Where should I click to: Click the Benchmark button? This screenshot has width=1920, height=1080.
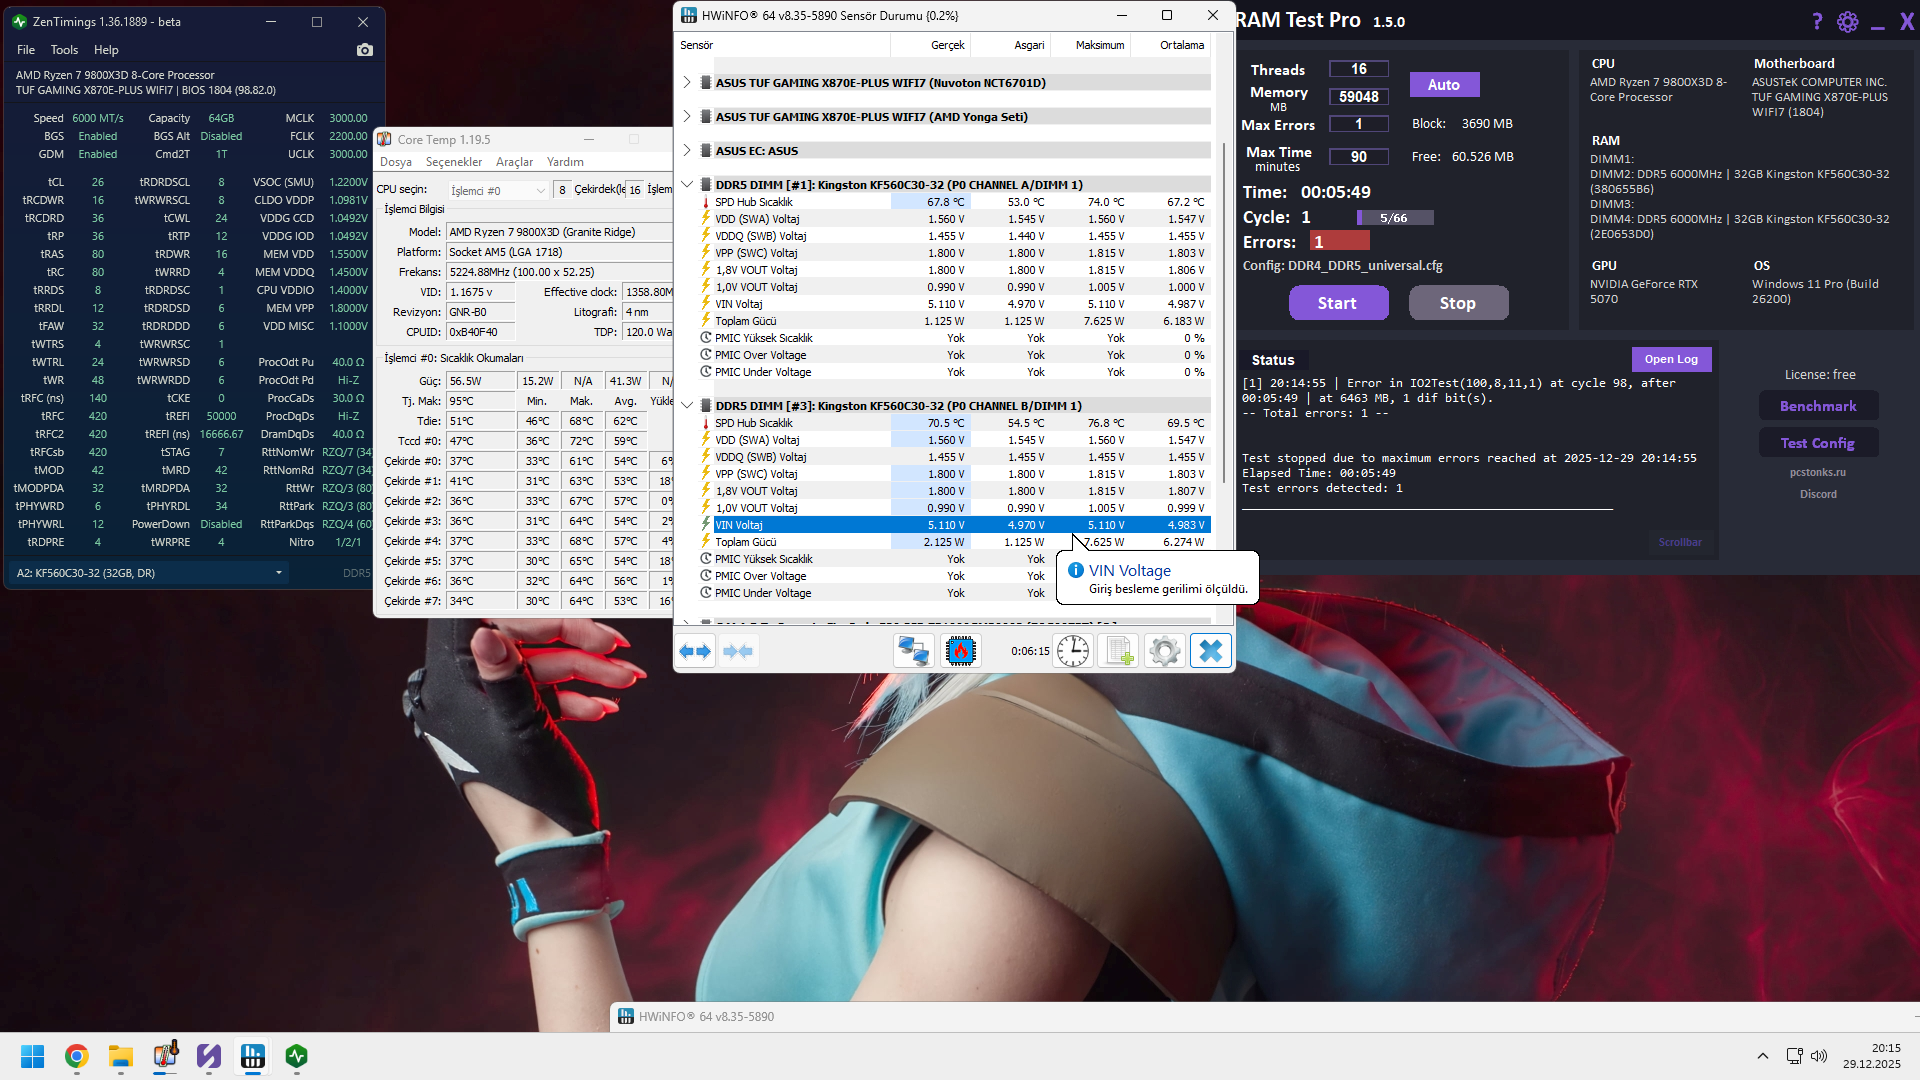[x=1818, y=406]
